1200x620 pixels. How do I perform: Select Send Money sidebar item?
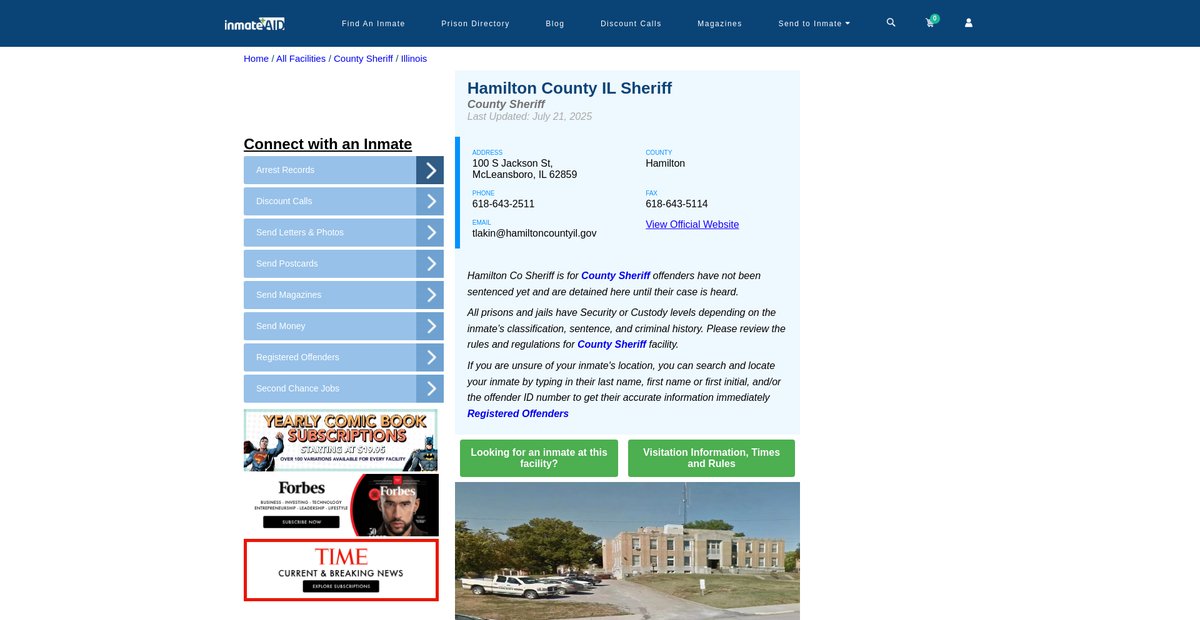[x=330, y=326]
